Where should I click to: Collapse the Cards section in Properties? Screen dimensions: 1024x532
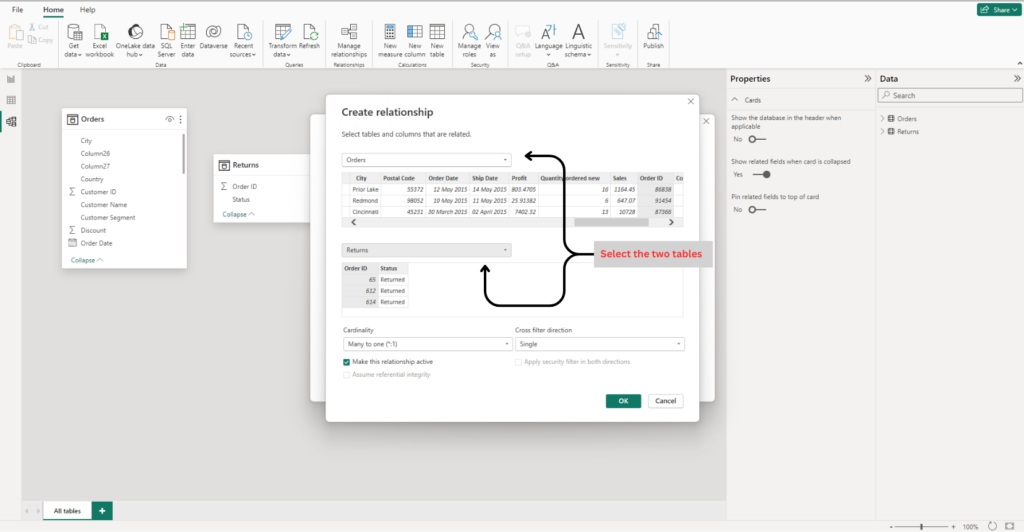tap(735, 100)
